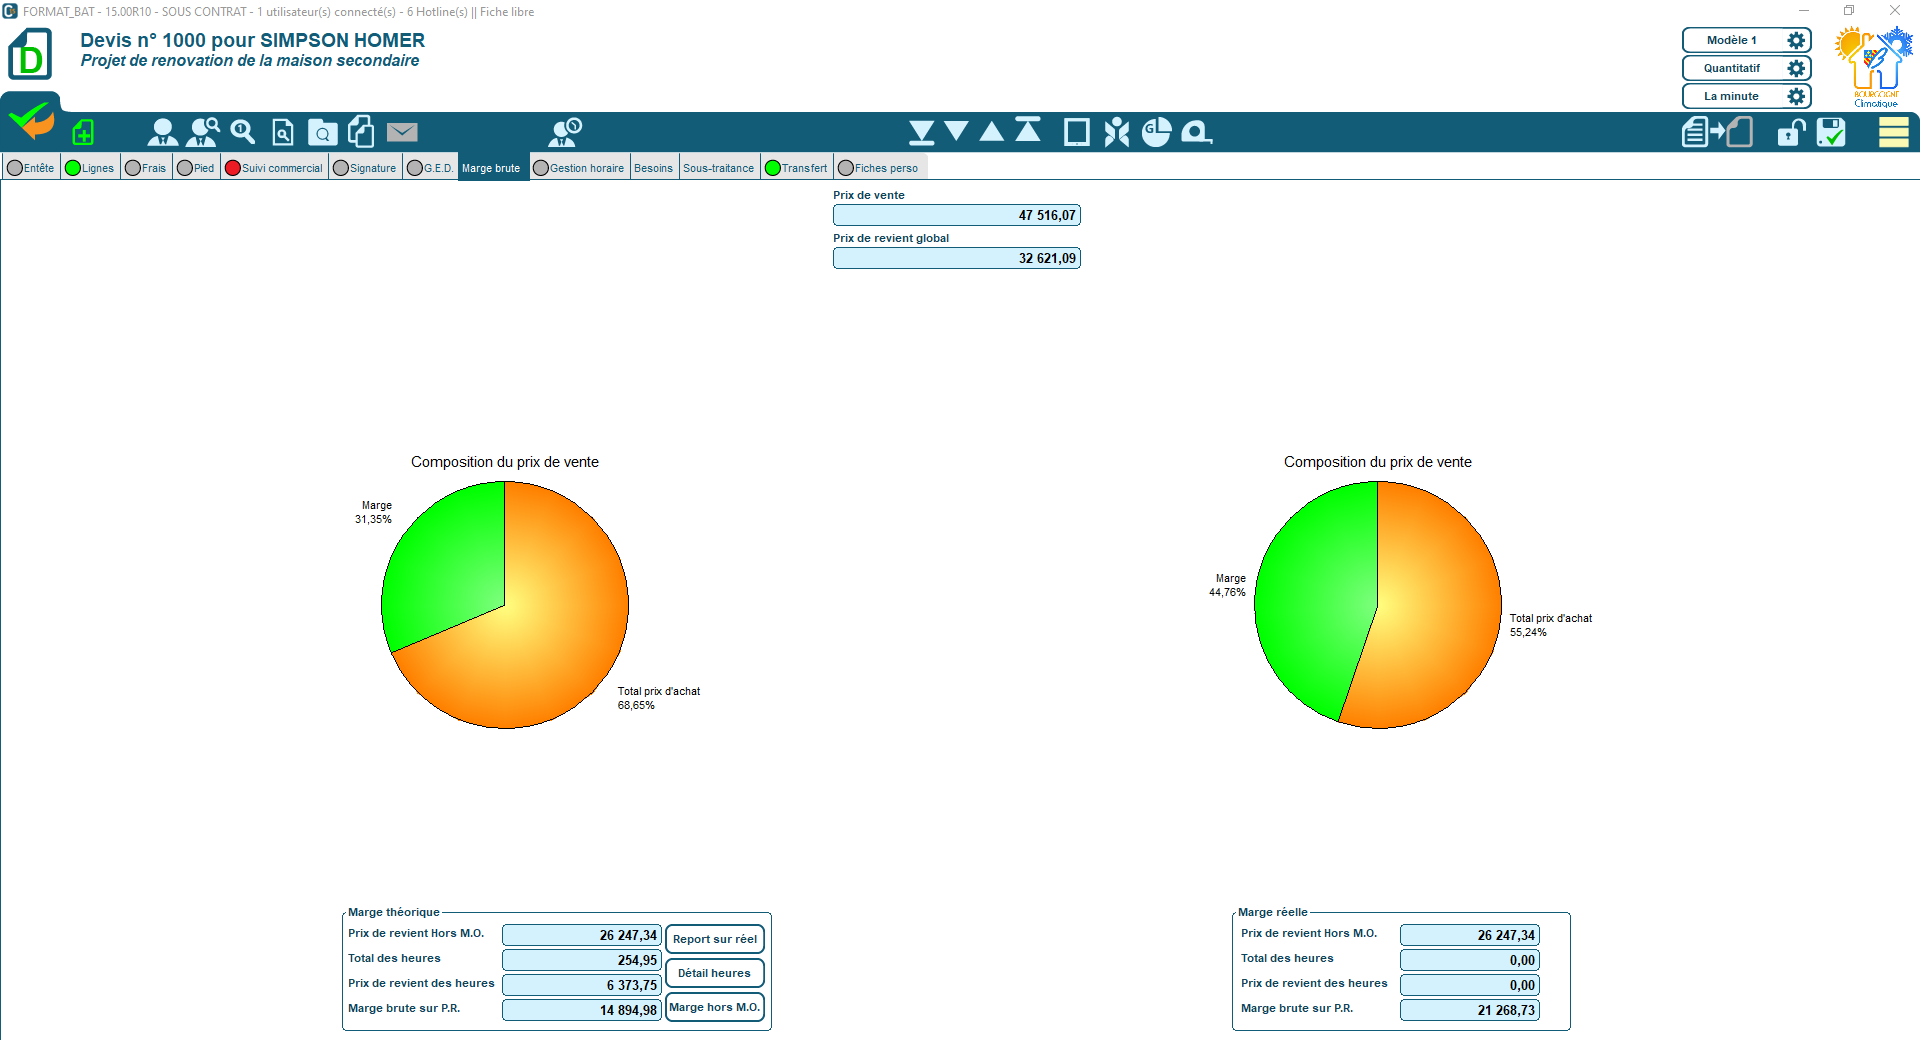The height and width of the screenshot is (1040, 1920).
Task: Click theoretical Marge brute sur P.R. field
Action: (582, 1010)
